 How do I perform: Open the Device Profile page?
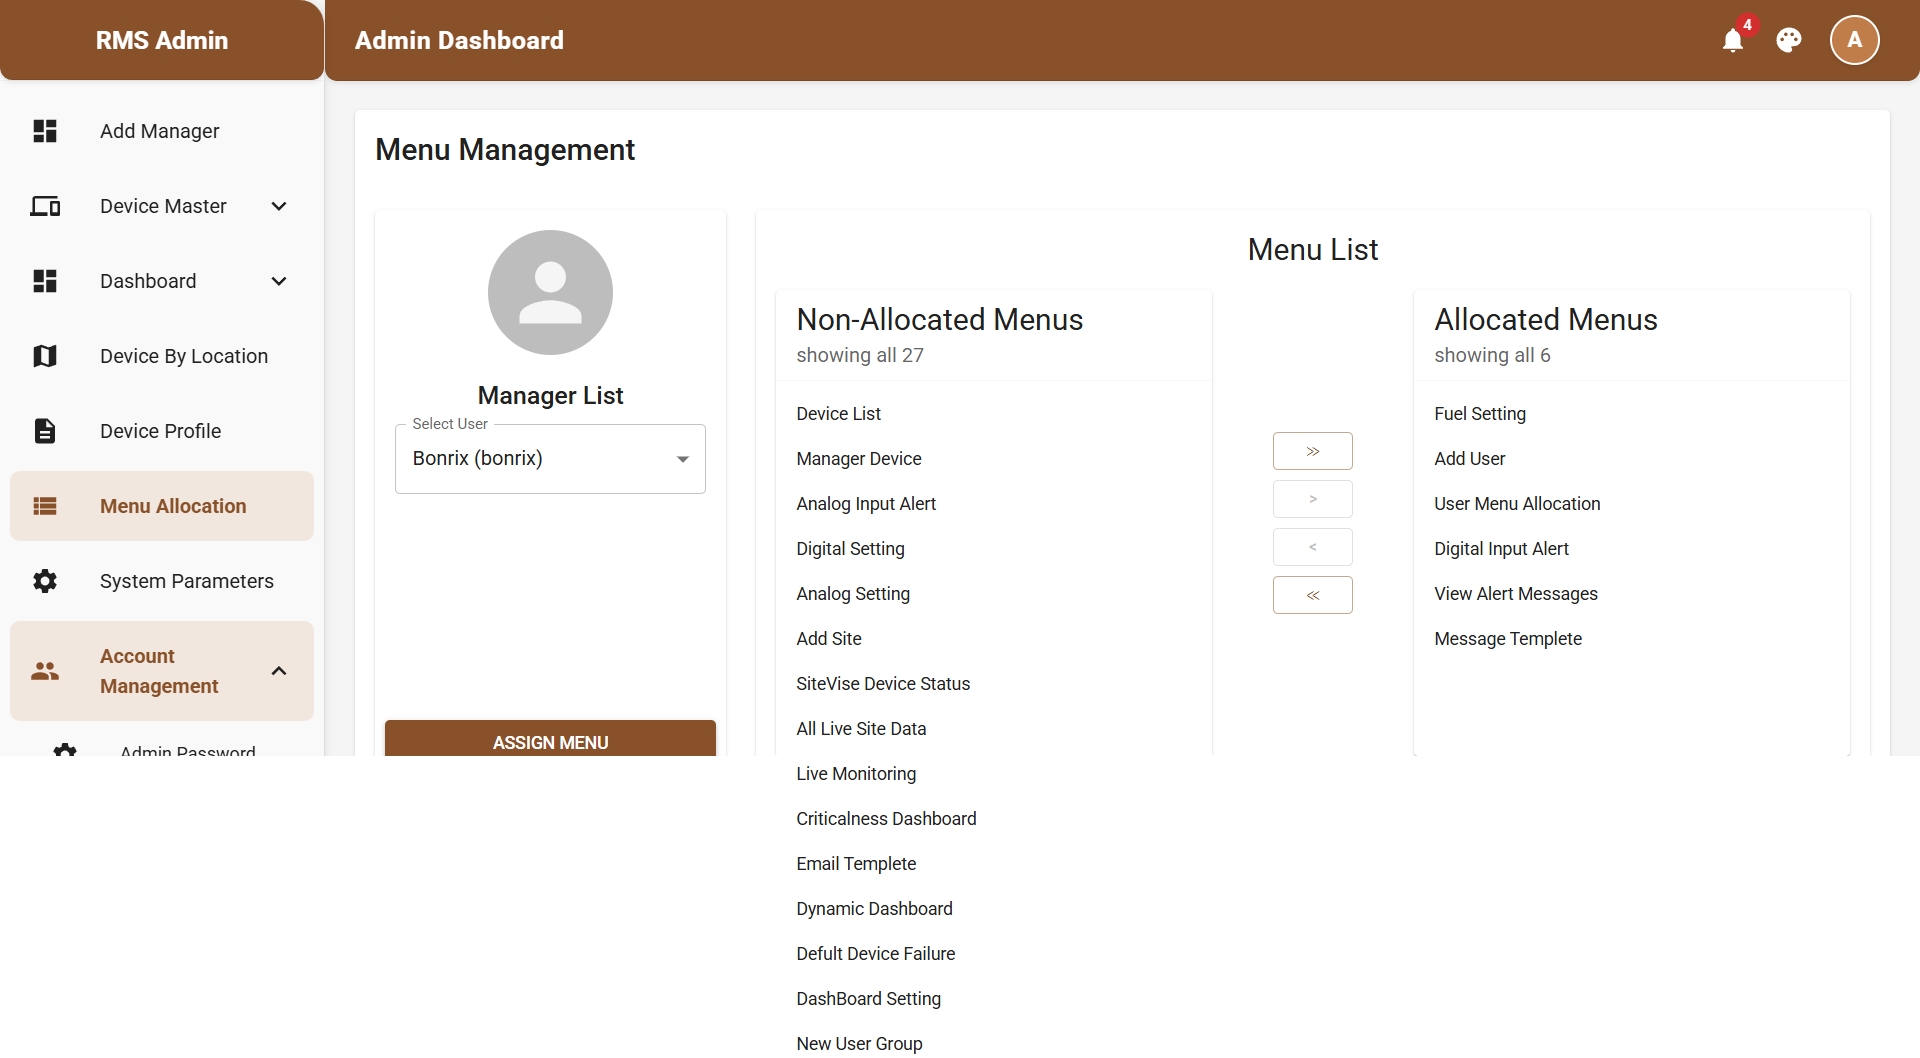pyautogui.click(x=162, y=431)
